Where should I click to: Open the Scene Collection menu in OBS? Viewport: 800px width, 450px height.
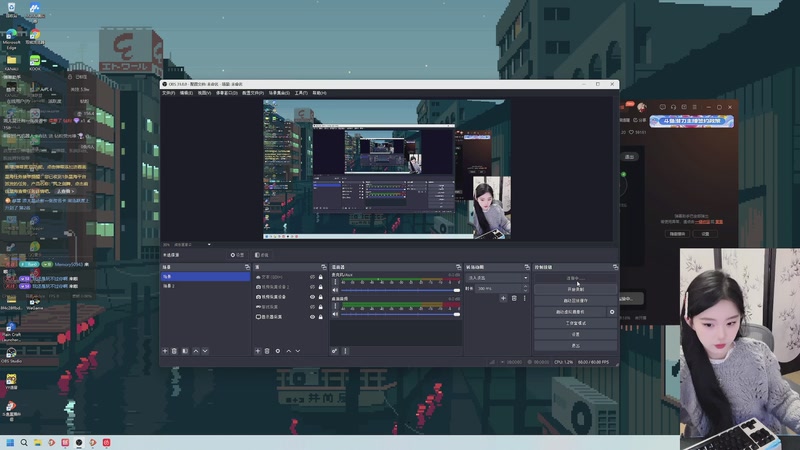[x=279, y=93]
